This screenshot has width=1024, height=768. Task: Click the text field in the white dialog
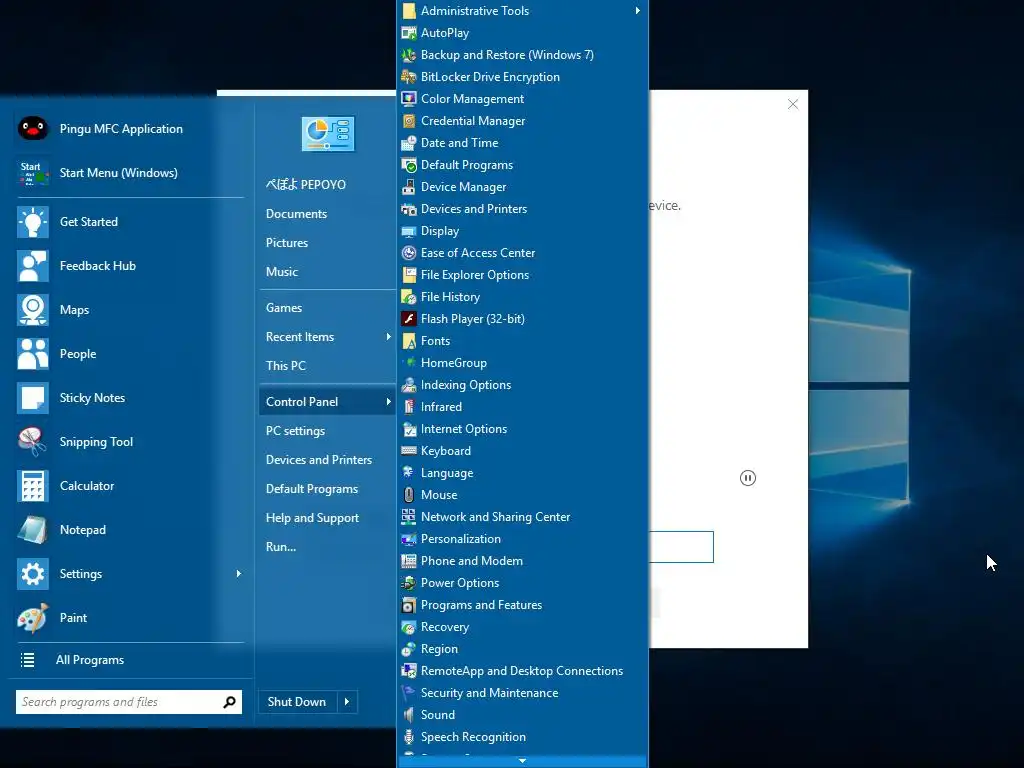tap(680, 547)
